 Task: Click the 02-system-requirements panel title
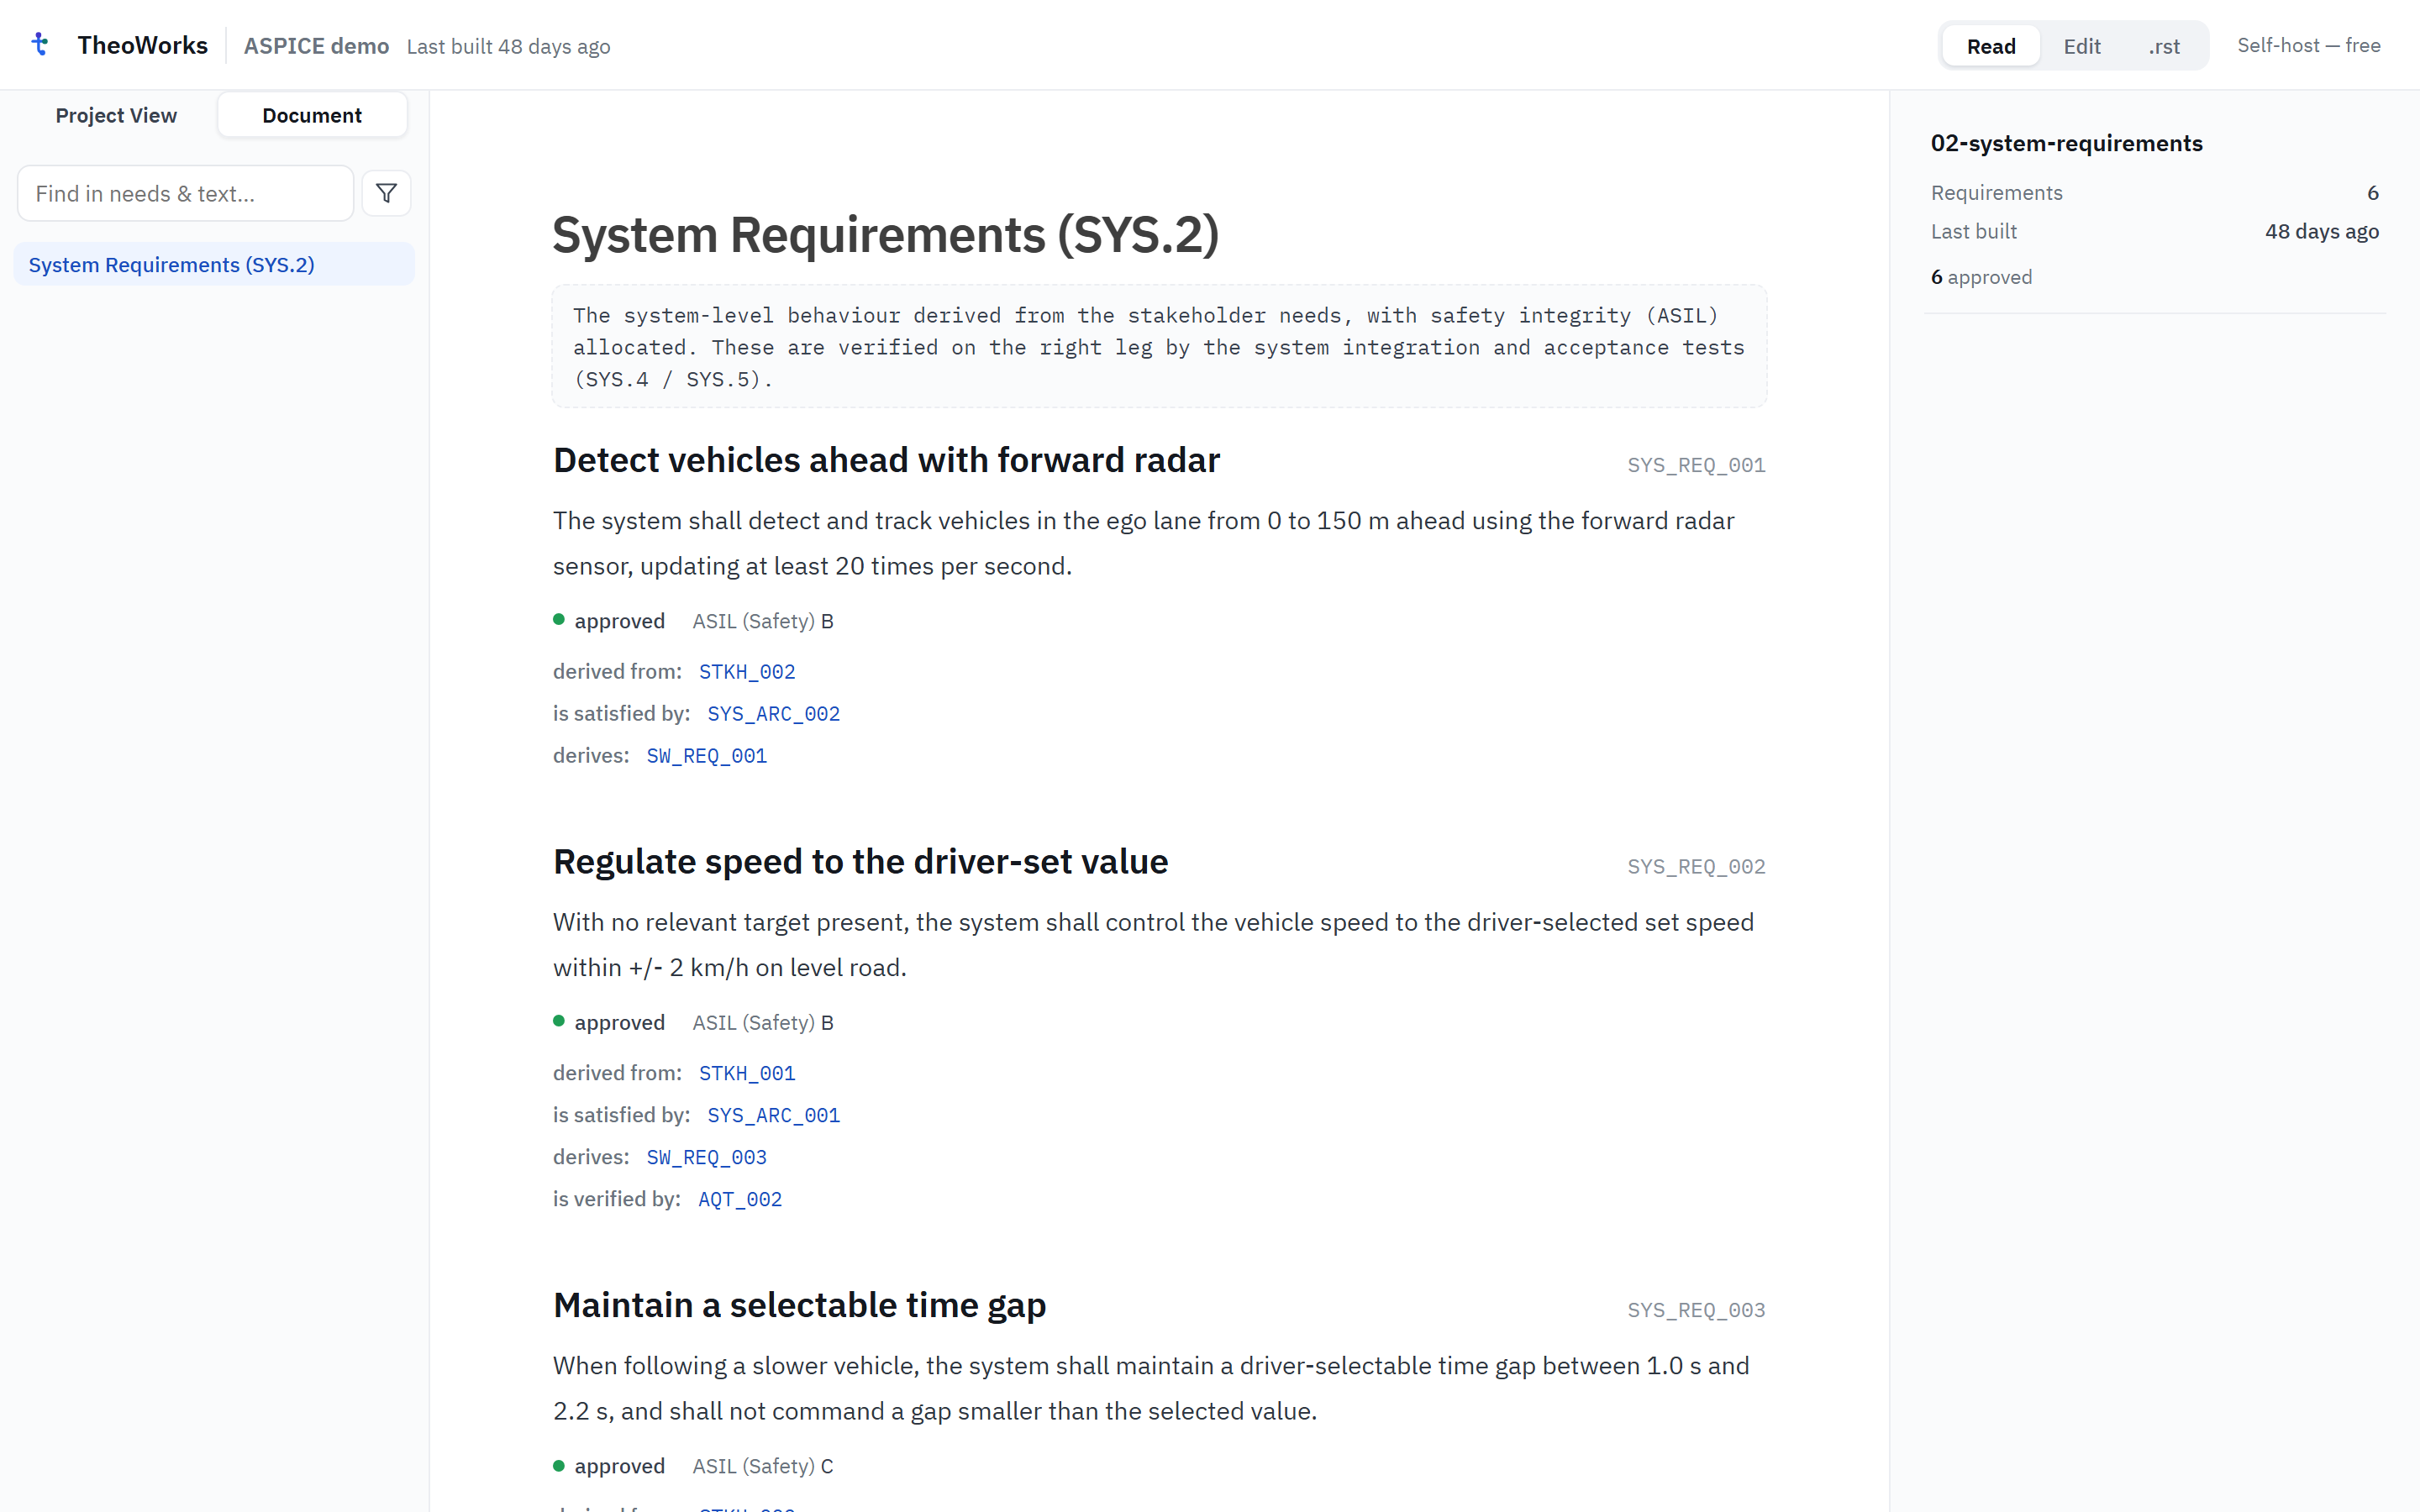pyautogui.click(x=2066, y=143)
